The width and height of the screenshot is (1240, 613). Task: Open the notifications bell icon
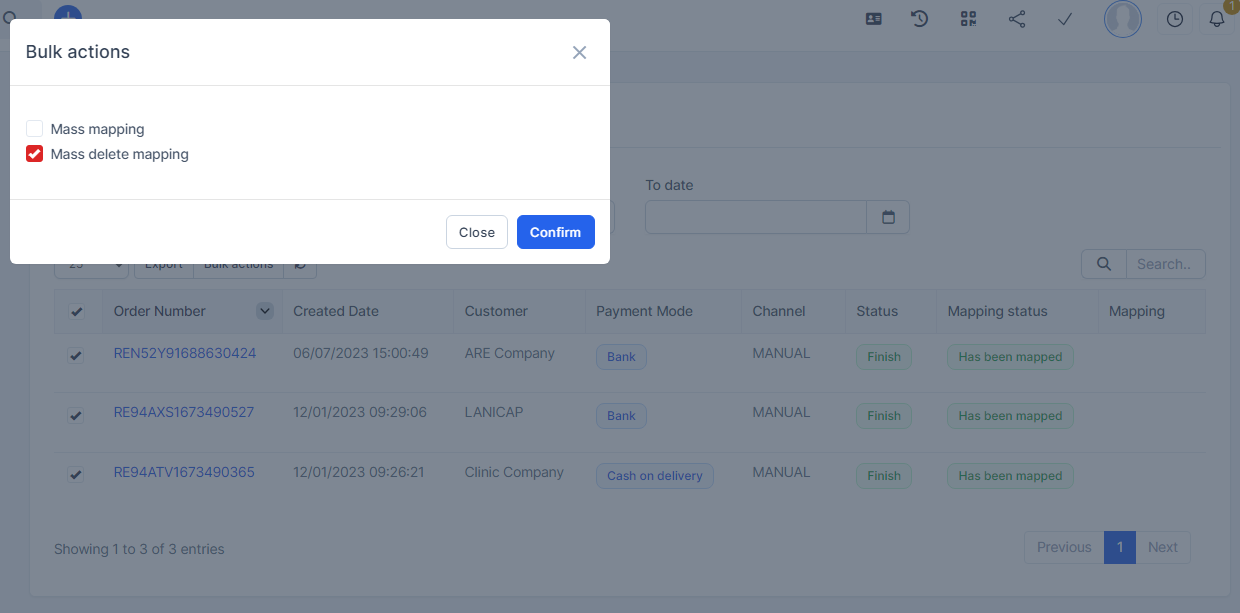(x=1217, y=19)
